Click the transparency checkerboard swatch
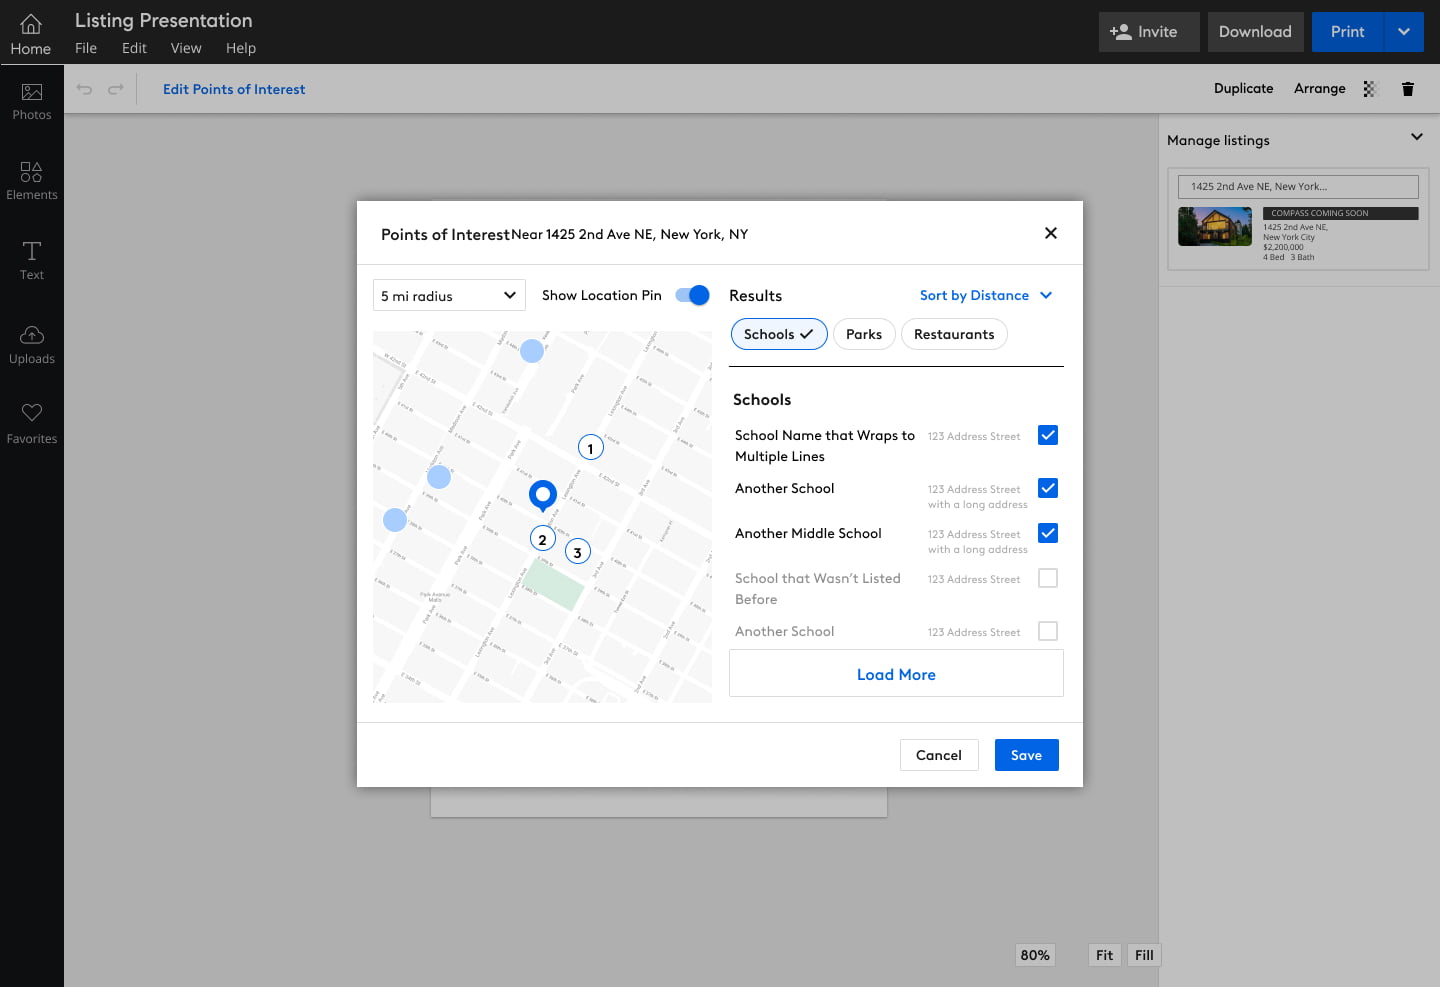The image size is (1440, 987). [x=1371, y=89]
